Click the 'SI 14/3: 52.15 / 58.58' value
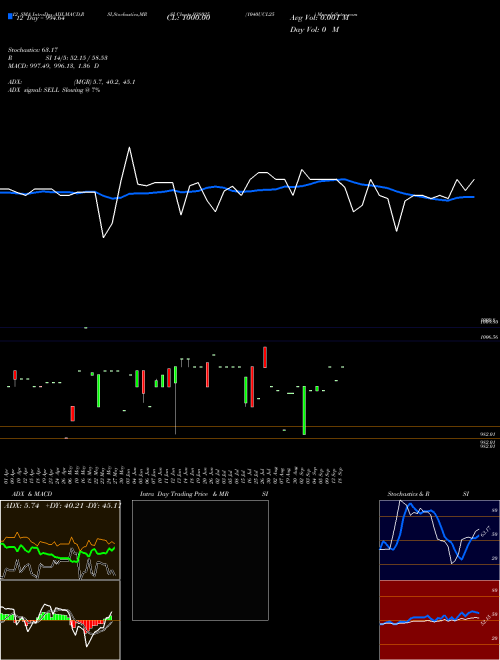500x660 pixels. click(x=77, y=58)
